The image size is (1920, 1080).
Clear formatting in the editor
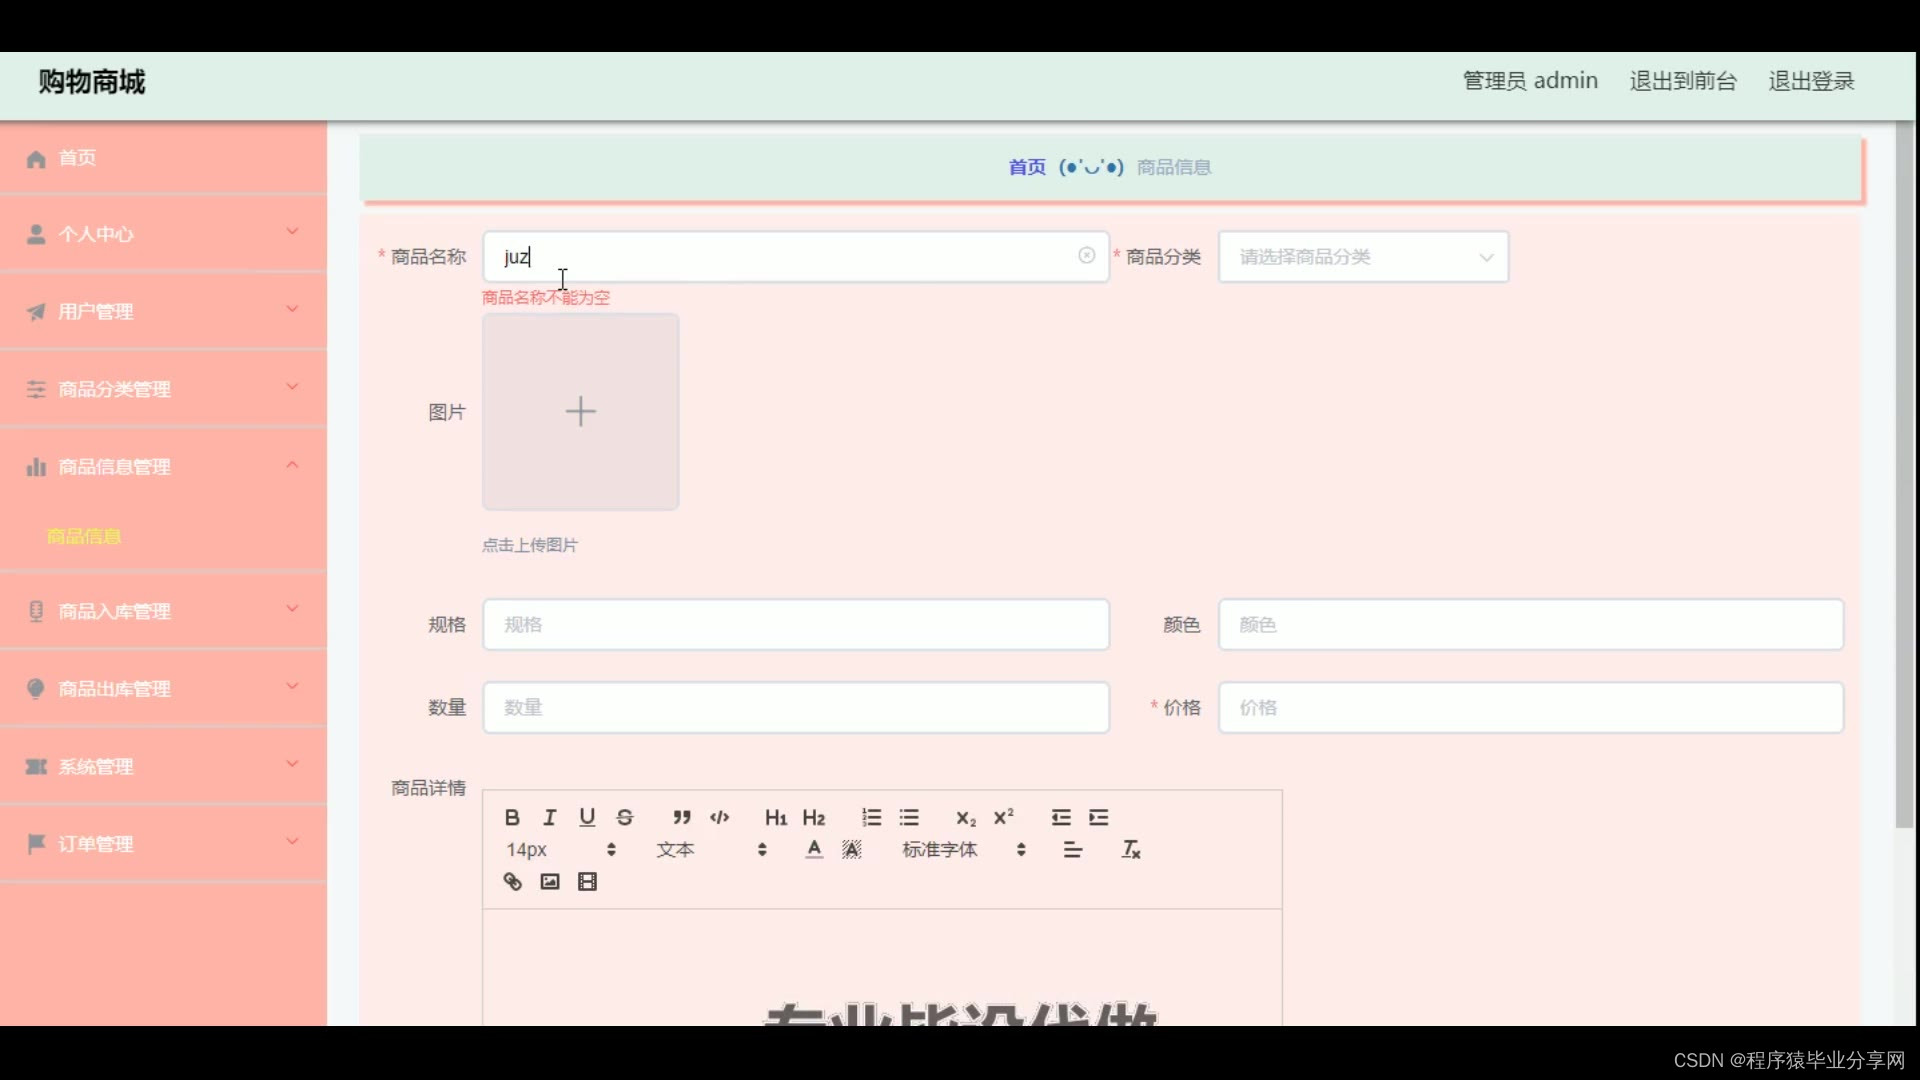(x=1130, y=849)
